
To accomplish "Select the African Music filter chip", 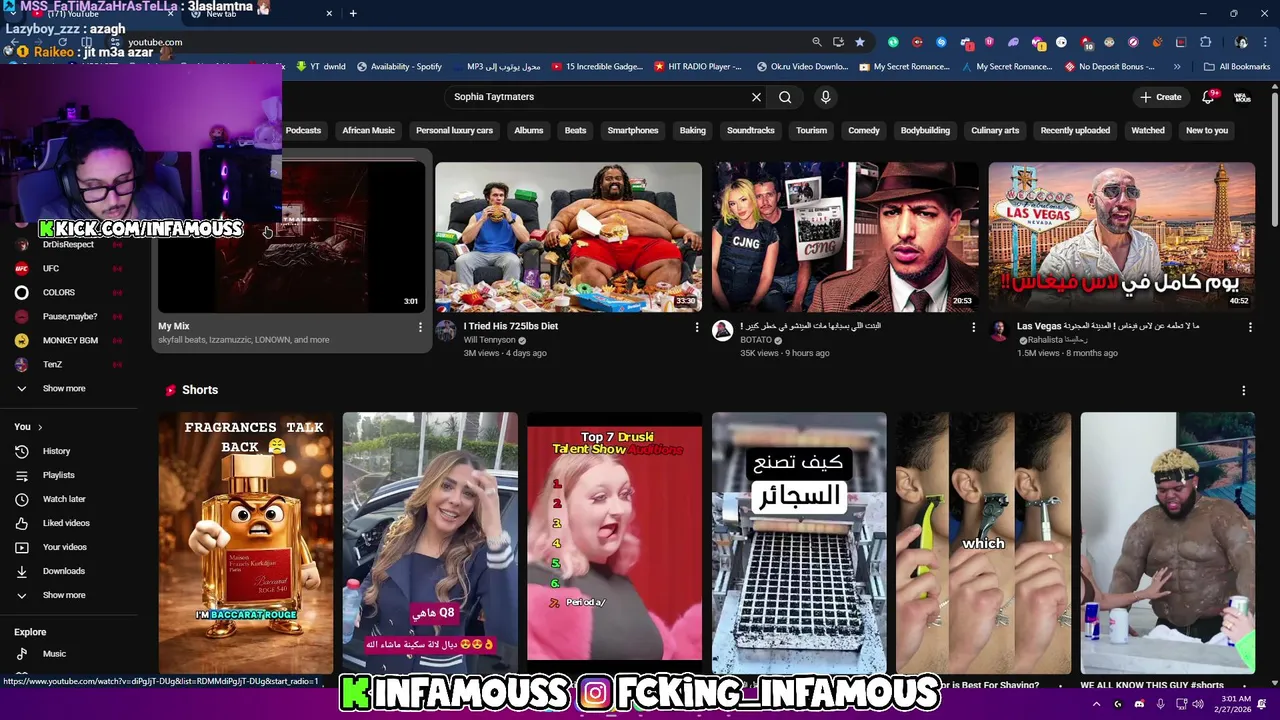I will (x=368, y=130).
